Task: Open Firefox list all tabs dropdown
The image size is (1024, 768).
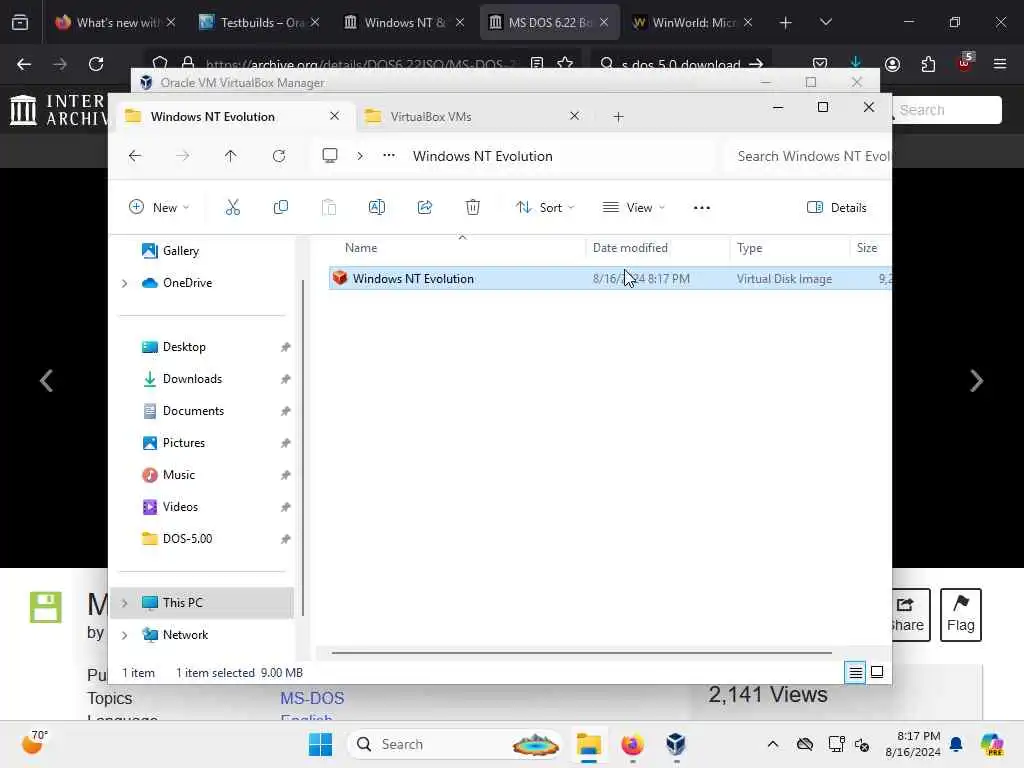Action: coord(825,22)
